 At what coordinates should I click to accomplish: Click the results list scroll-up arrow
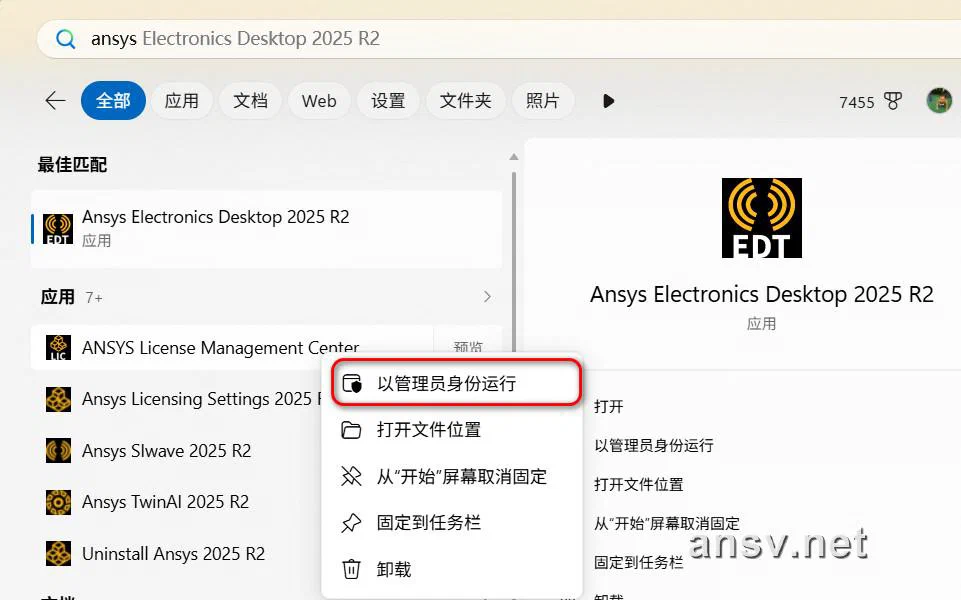514,158
